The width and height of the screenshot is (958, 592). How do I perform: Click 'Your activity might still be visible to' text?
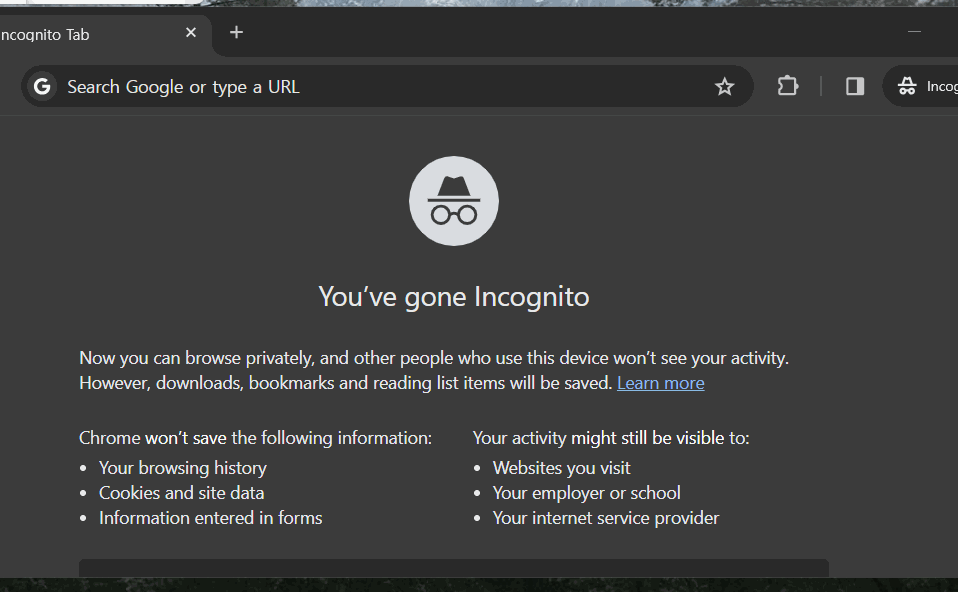611,438
